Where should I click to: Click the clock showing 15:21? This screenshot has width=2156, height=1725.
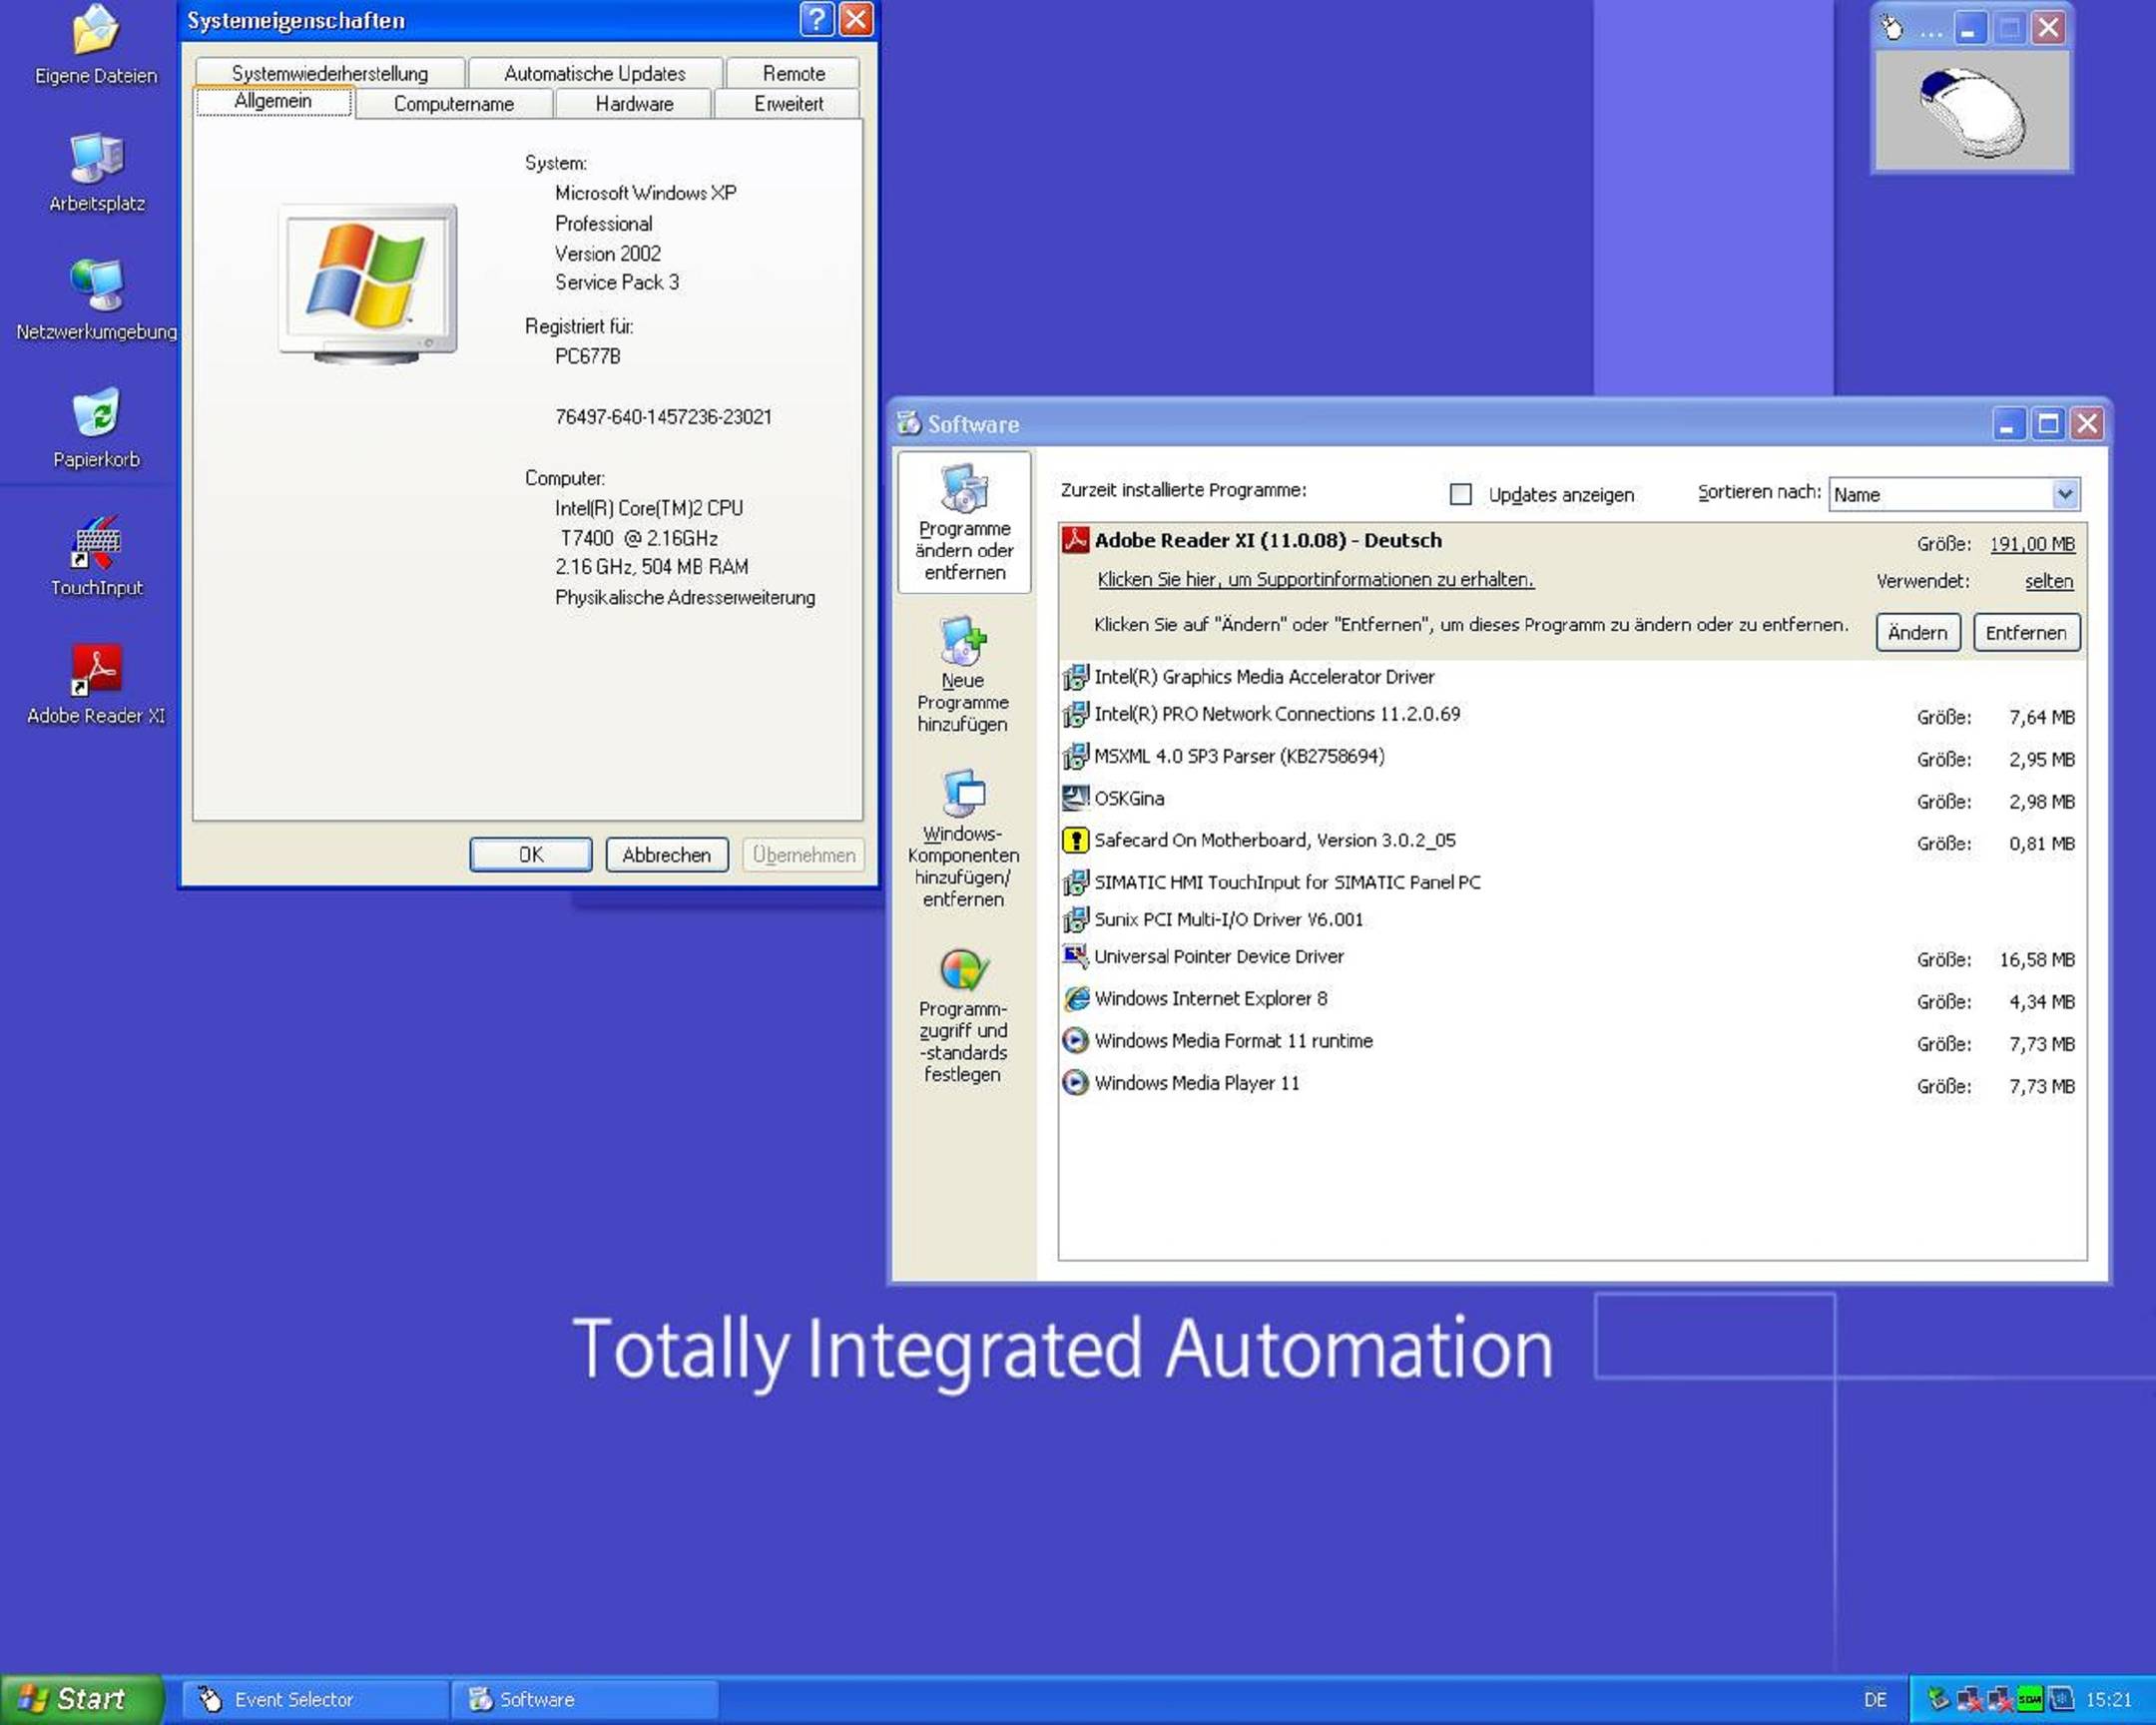[x=2108, y=1699]
